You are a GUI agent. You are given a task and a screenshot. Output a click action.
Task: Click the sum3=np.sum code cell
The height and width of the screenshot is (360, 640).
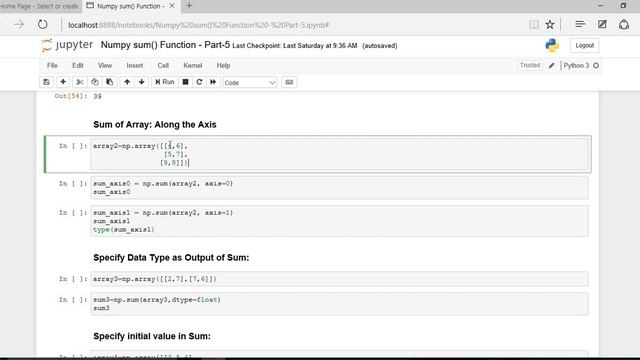tap(340, 304)
